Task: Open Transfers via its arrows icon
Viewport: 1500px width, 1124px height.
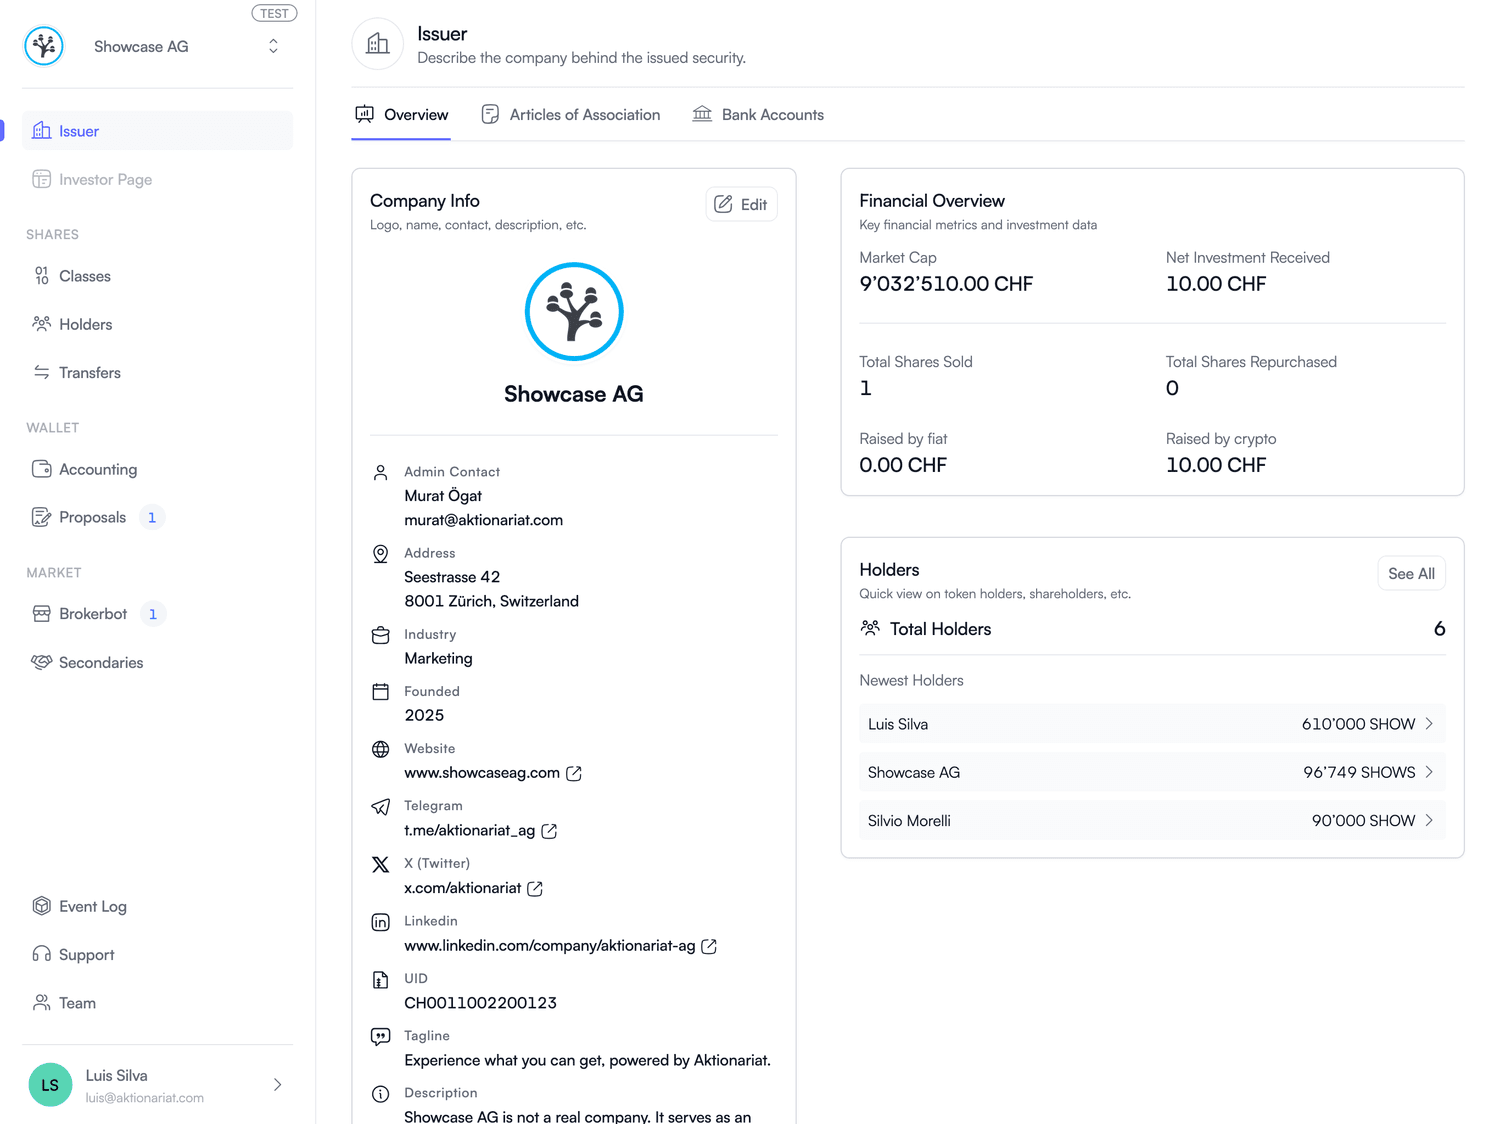Action: pyautogui.click(x=41, y=372)
